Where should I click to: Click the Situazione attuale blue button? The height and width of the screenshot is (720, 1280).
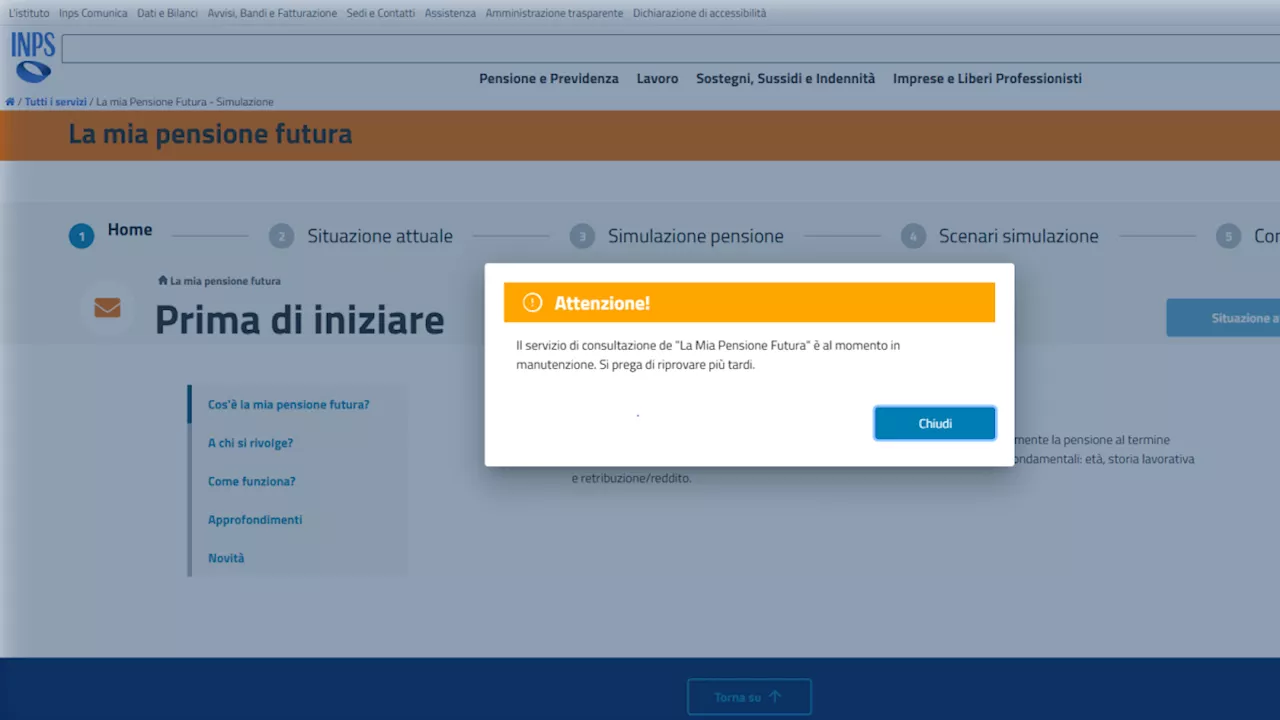1223,318
